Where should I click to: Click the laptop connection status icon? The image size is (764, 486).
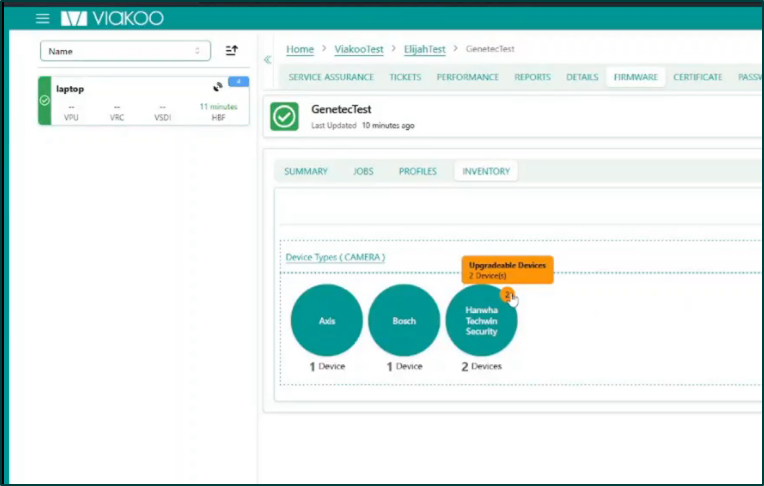(x=218, y=87)
